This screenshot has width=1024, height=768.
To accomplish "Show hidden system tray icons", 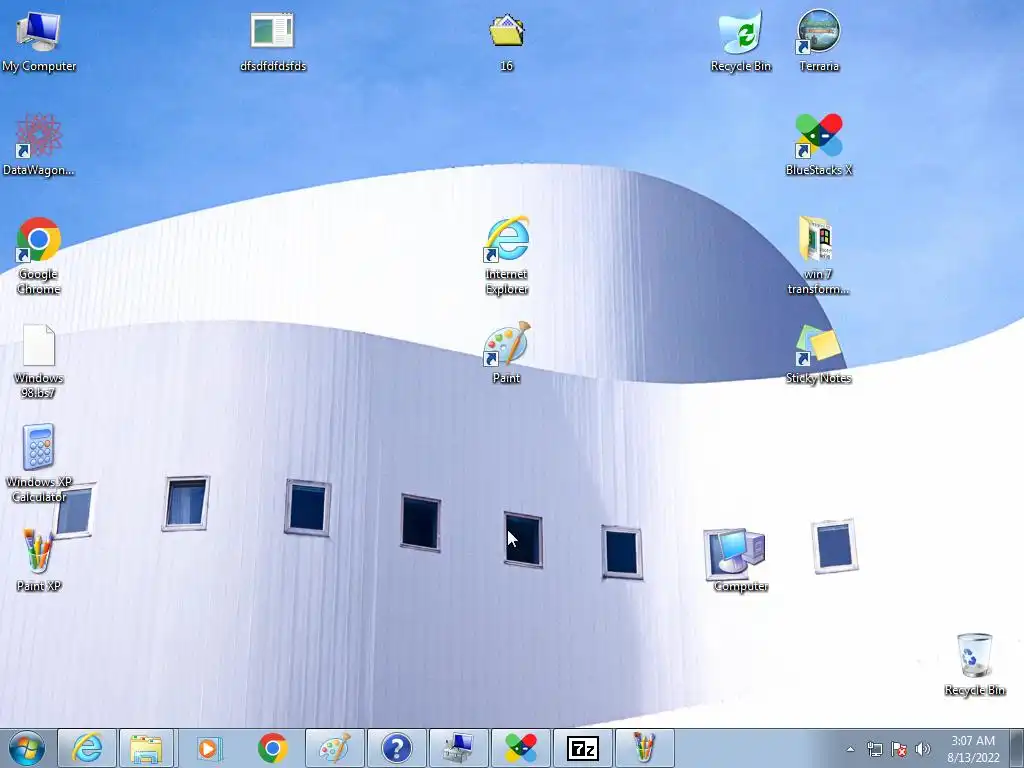I will 850,749.
